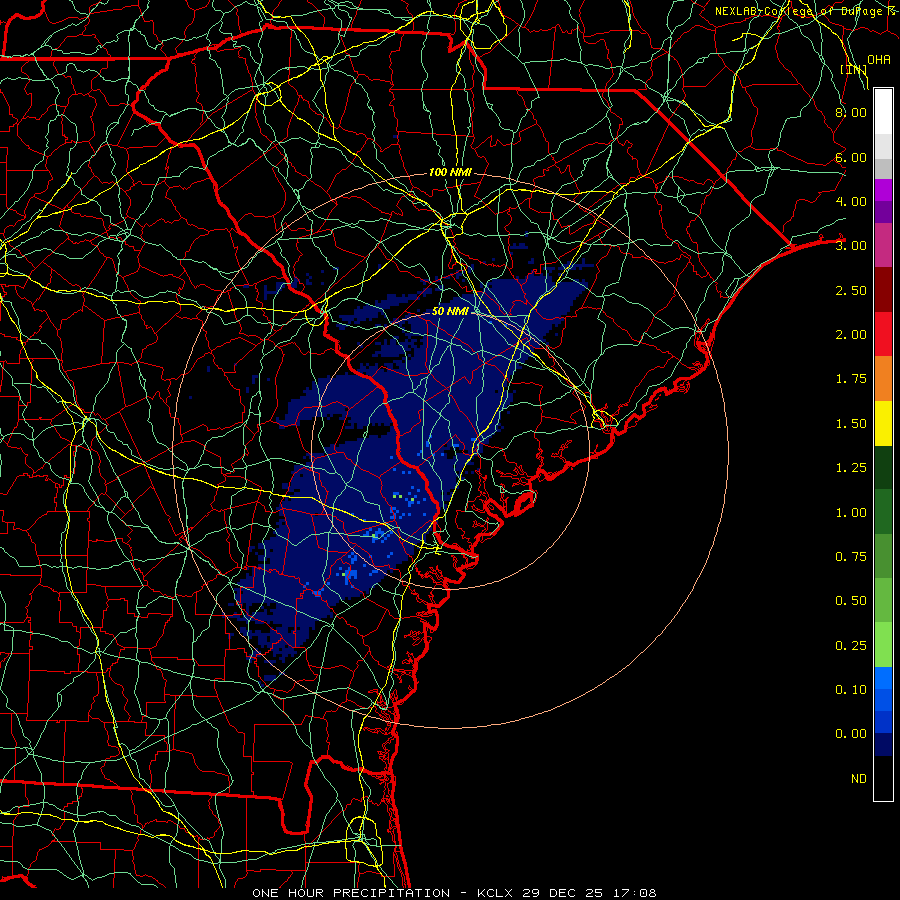900x900 pixels.
Task: Click the pink 3.00 inch legend swatch
Action: click(x=883, y=245)
